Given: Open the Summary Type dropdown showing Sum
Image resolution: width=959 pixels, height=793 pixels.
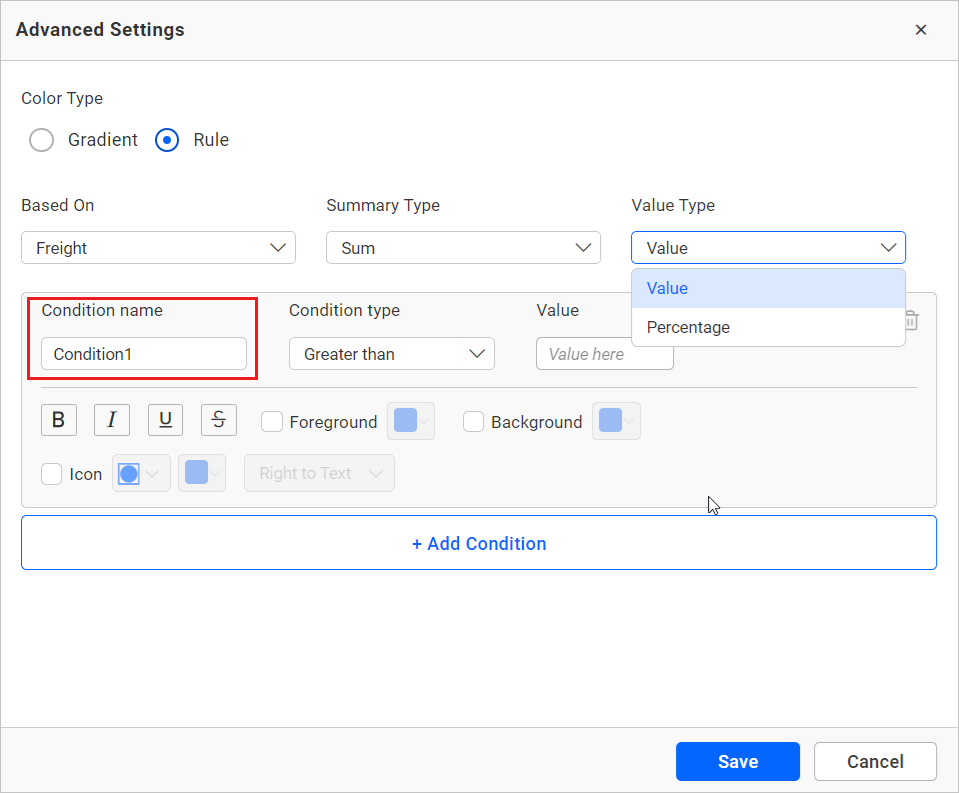Looking at the screenshot, I should [x=463, y=247].
